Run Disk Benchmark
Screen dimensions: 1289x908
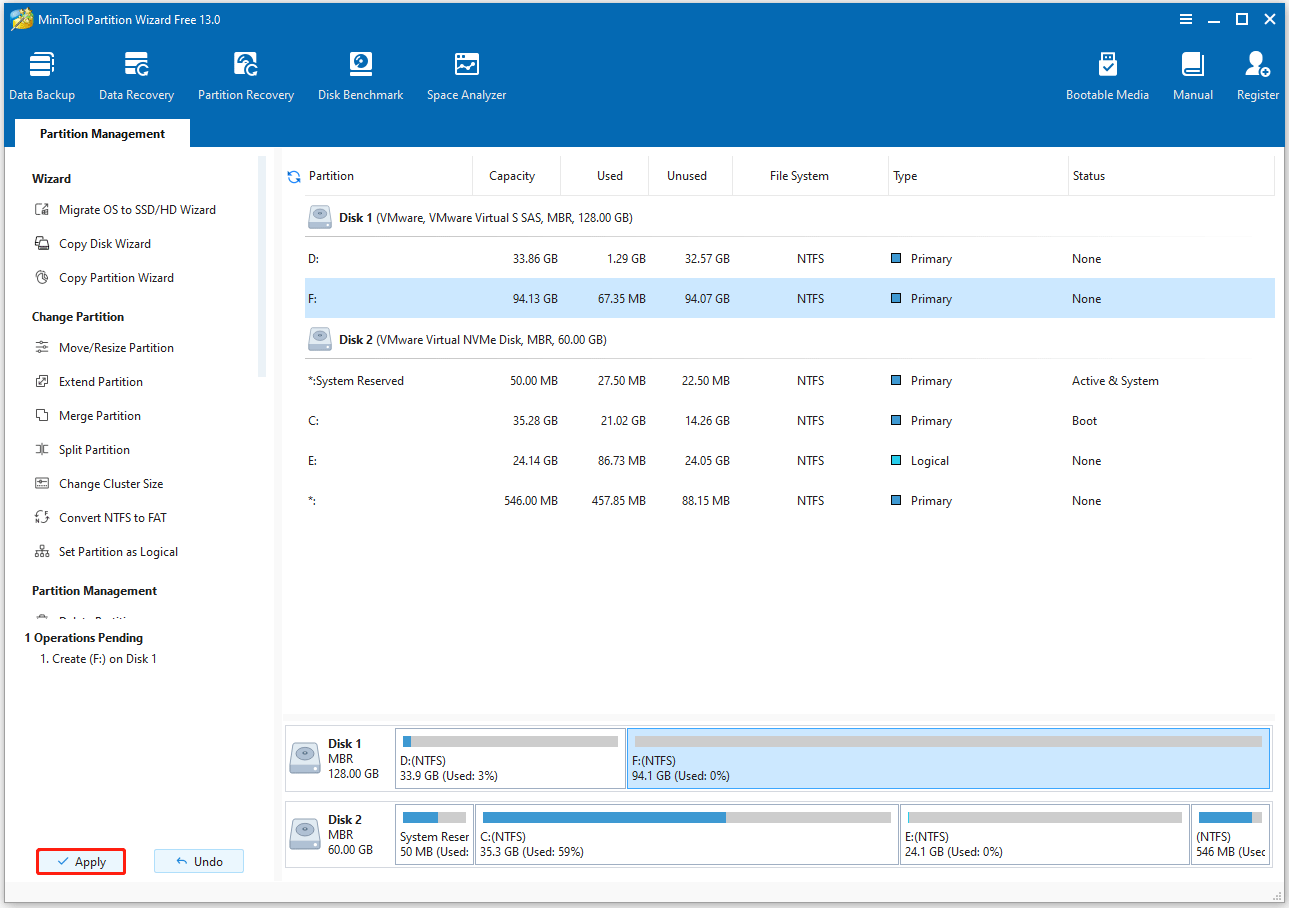tap(360, 75)
